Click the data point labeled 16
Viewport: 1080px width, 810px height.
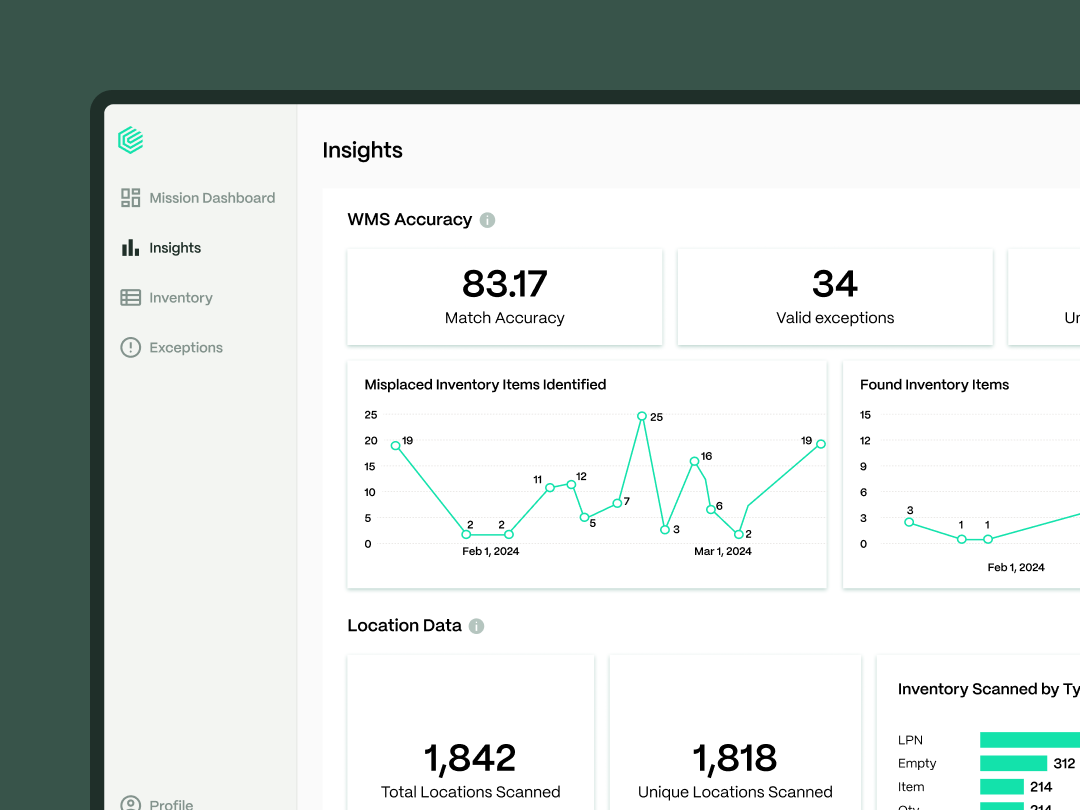coord(694,461)
